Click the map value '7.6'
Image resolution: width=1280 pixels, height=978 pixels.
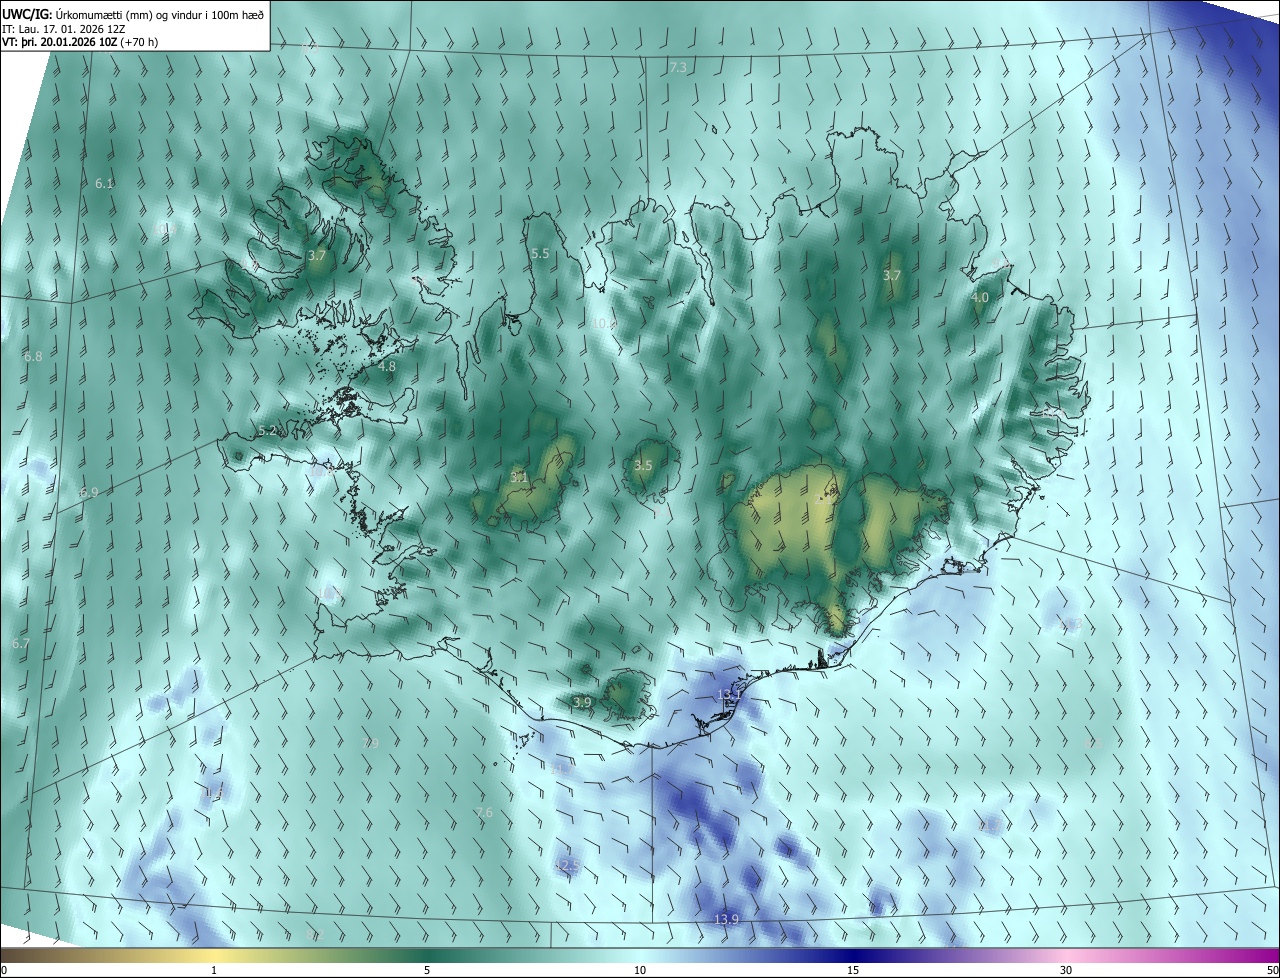pyautogui.click(x=484, y=813)
